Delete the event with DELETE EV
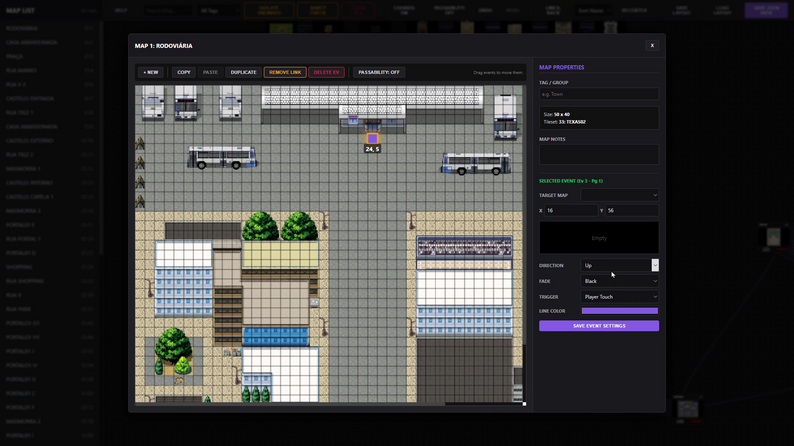Screen dimensions: 794x446 327,72
